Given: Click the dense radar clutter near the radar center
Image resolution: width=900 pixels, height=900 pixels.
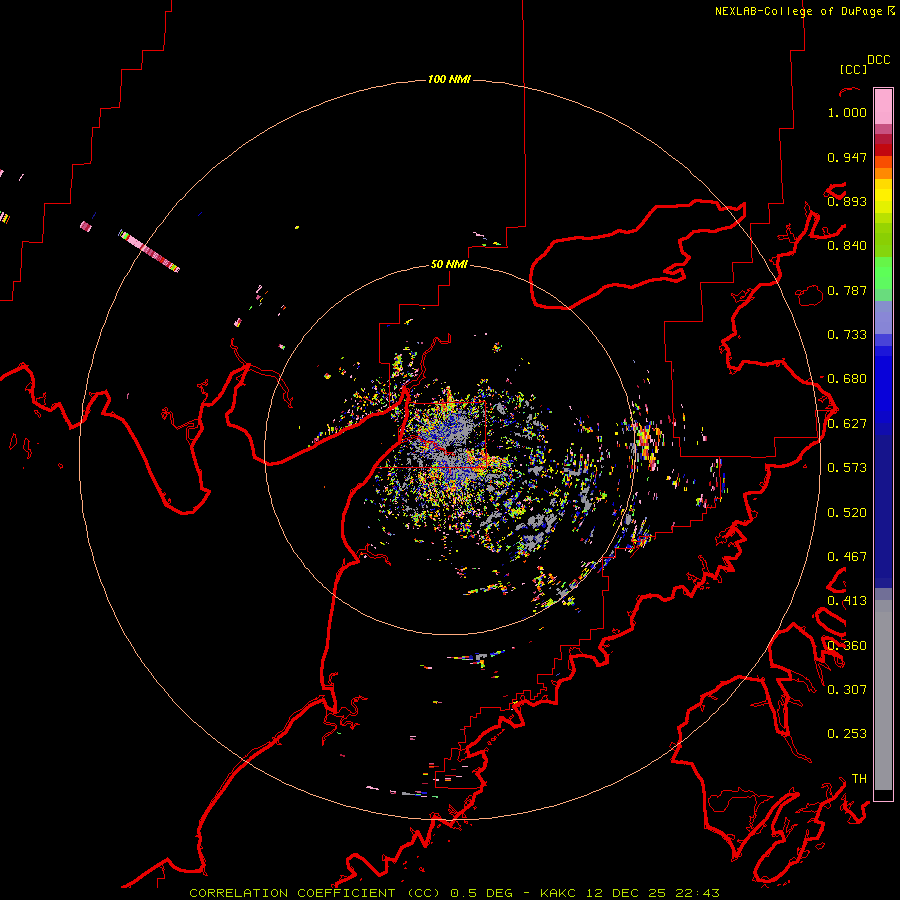Looking at the screenshot, I should [453, 453].
